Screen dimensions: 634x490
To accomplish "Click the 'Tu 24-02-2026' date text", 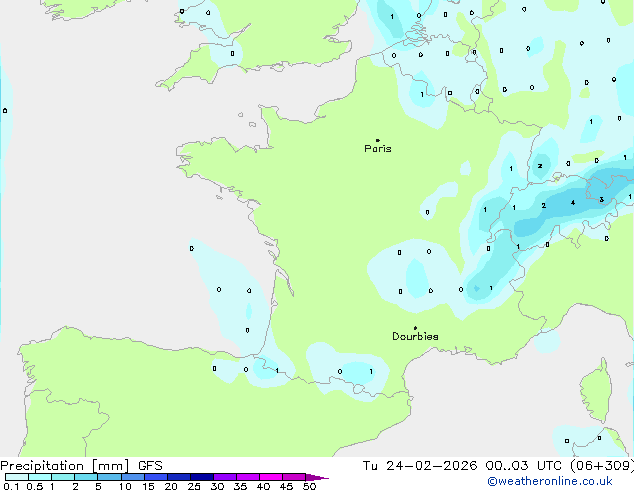I will pos(420,466).
